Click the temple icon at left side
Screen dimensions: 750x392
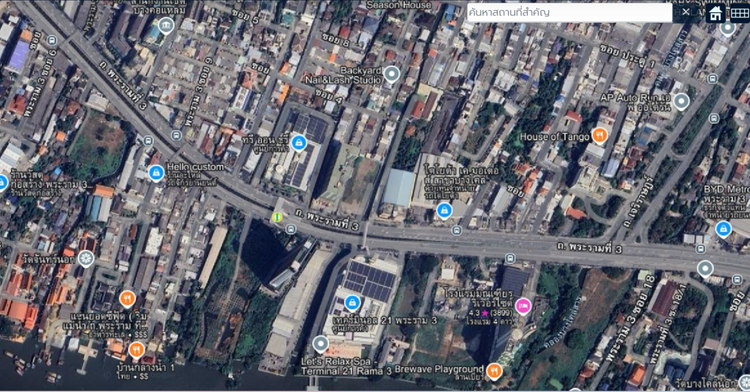point(86,259)
